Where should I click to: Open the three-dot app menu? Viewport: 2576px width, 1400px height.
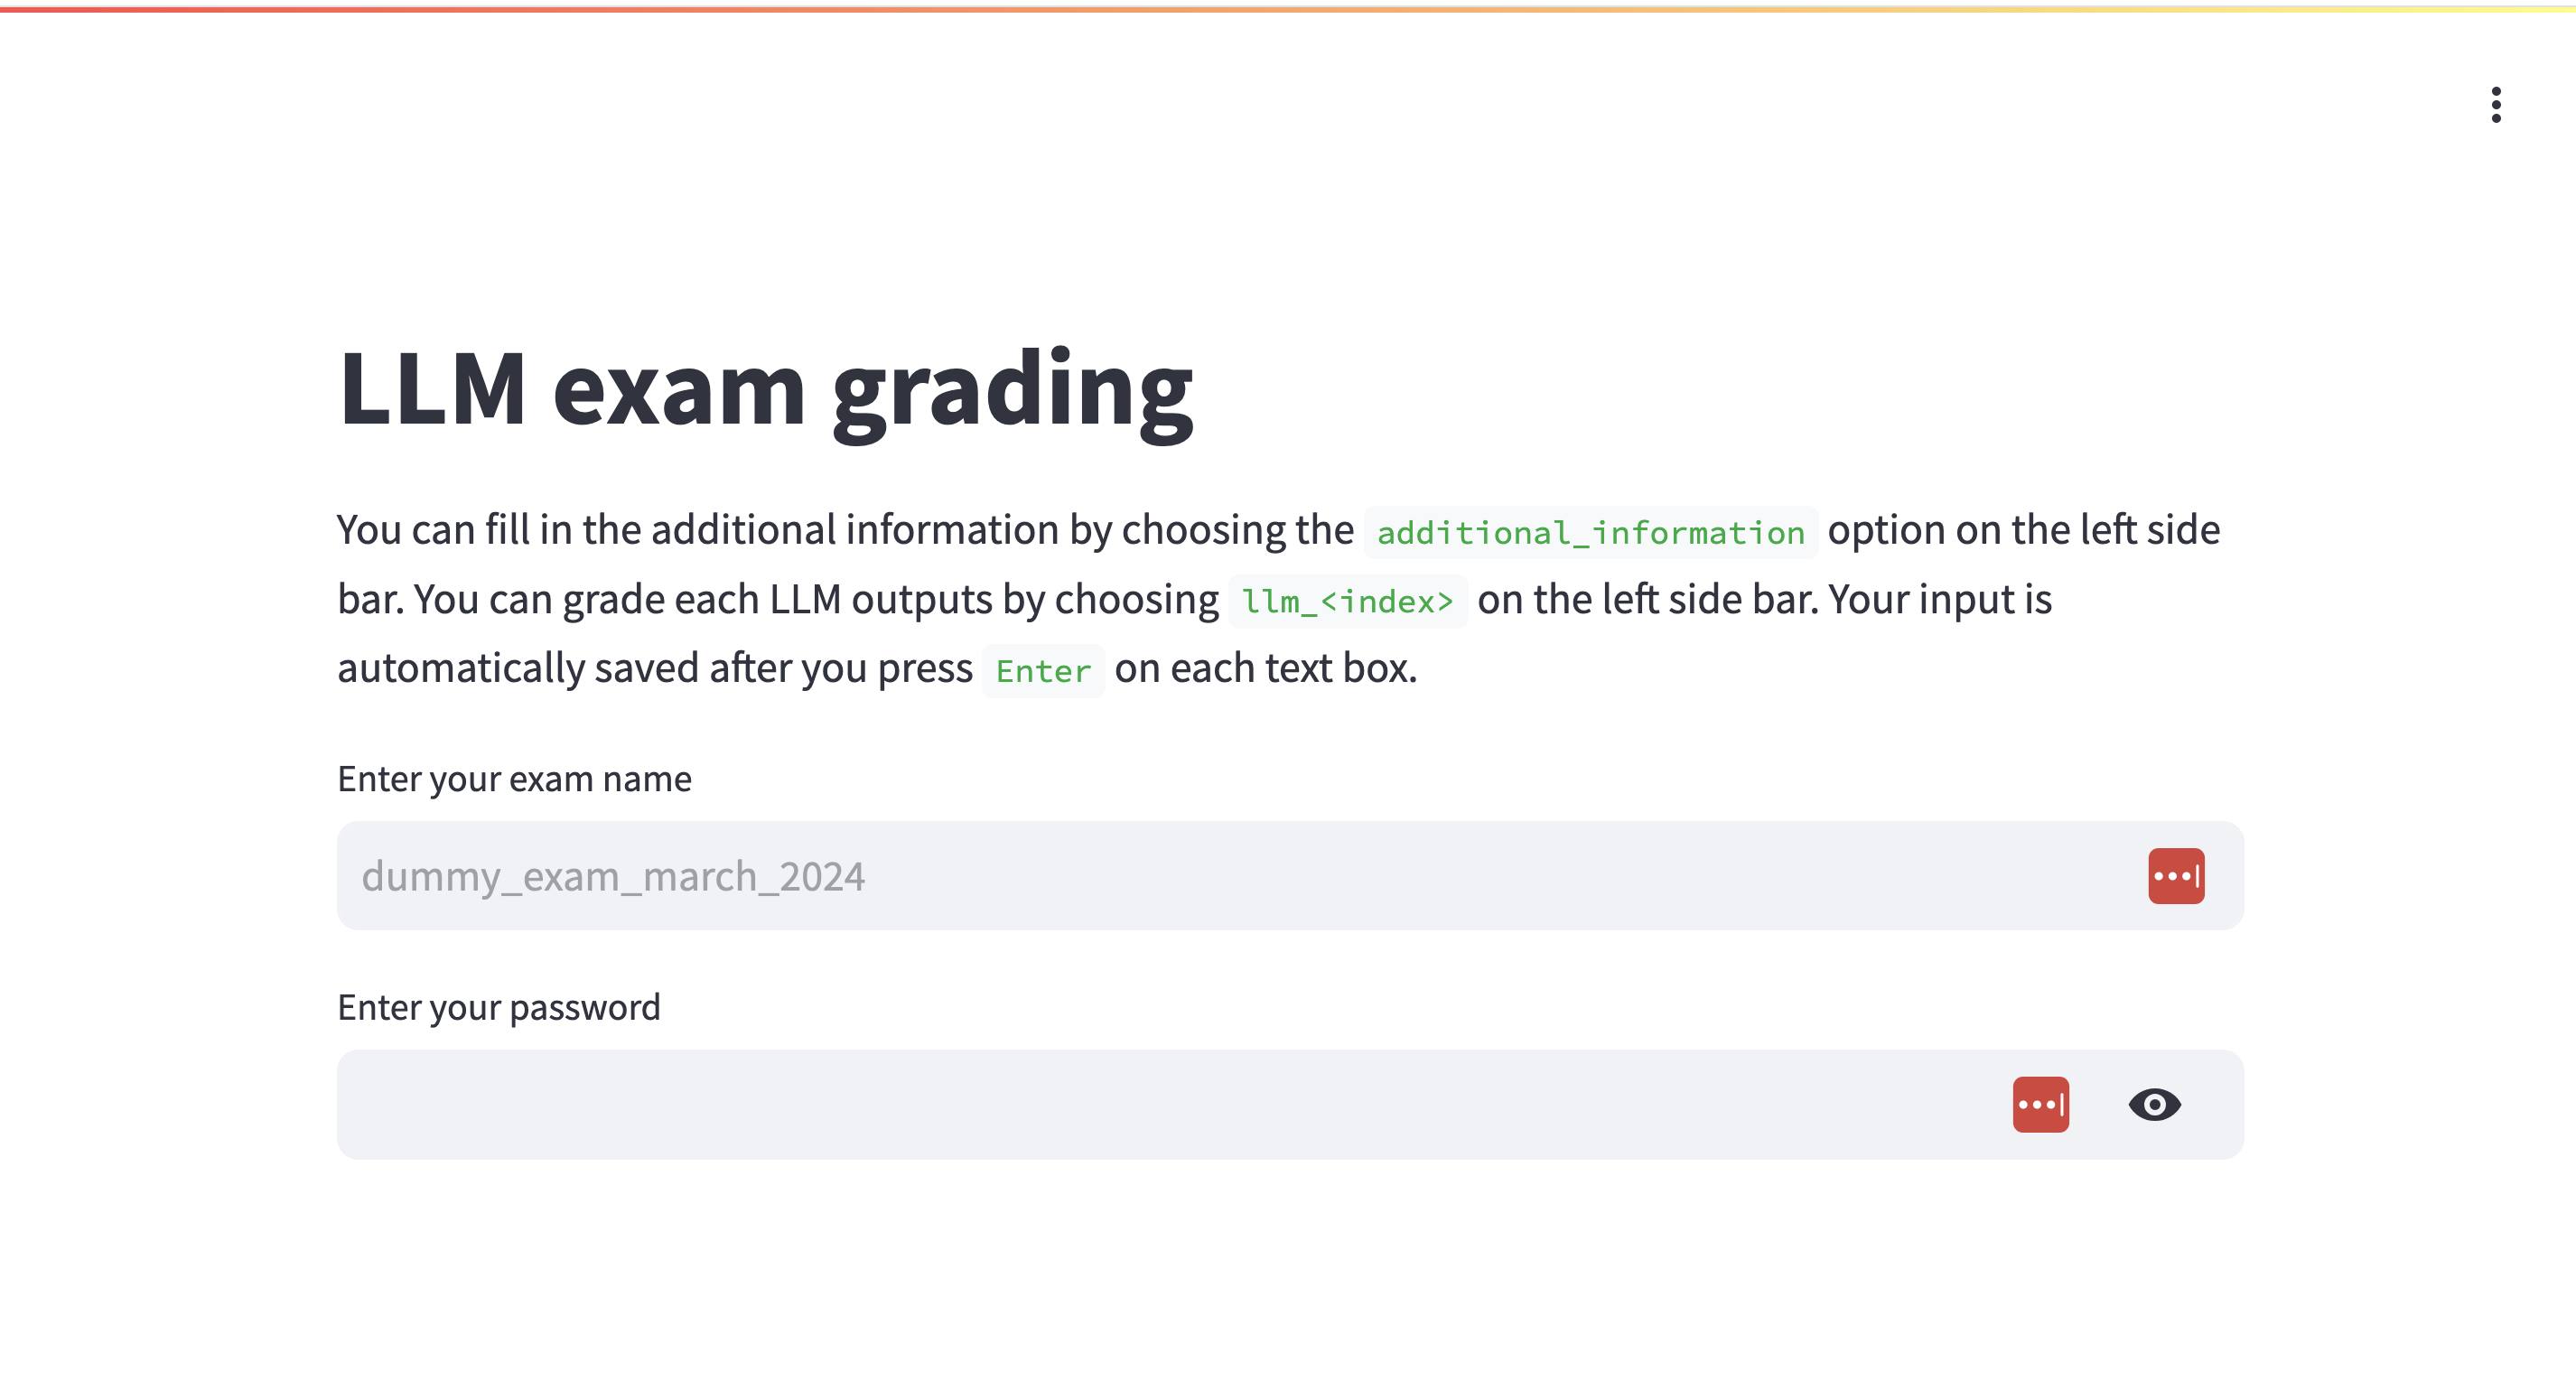pyautogui.click(x=2495, y=105)
